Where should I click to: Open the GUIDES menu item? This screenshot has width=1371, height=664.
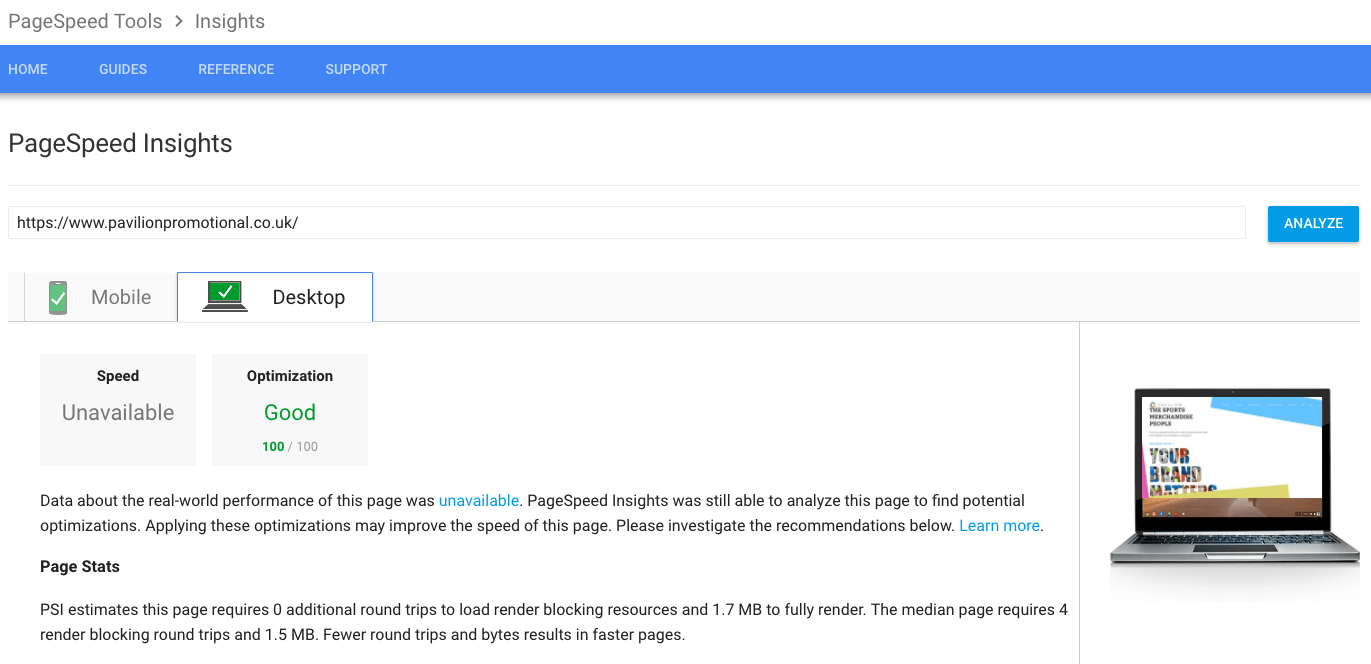[123, 69]
